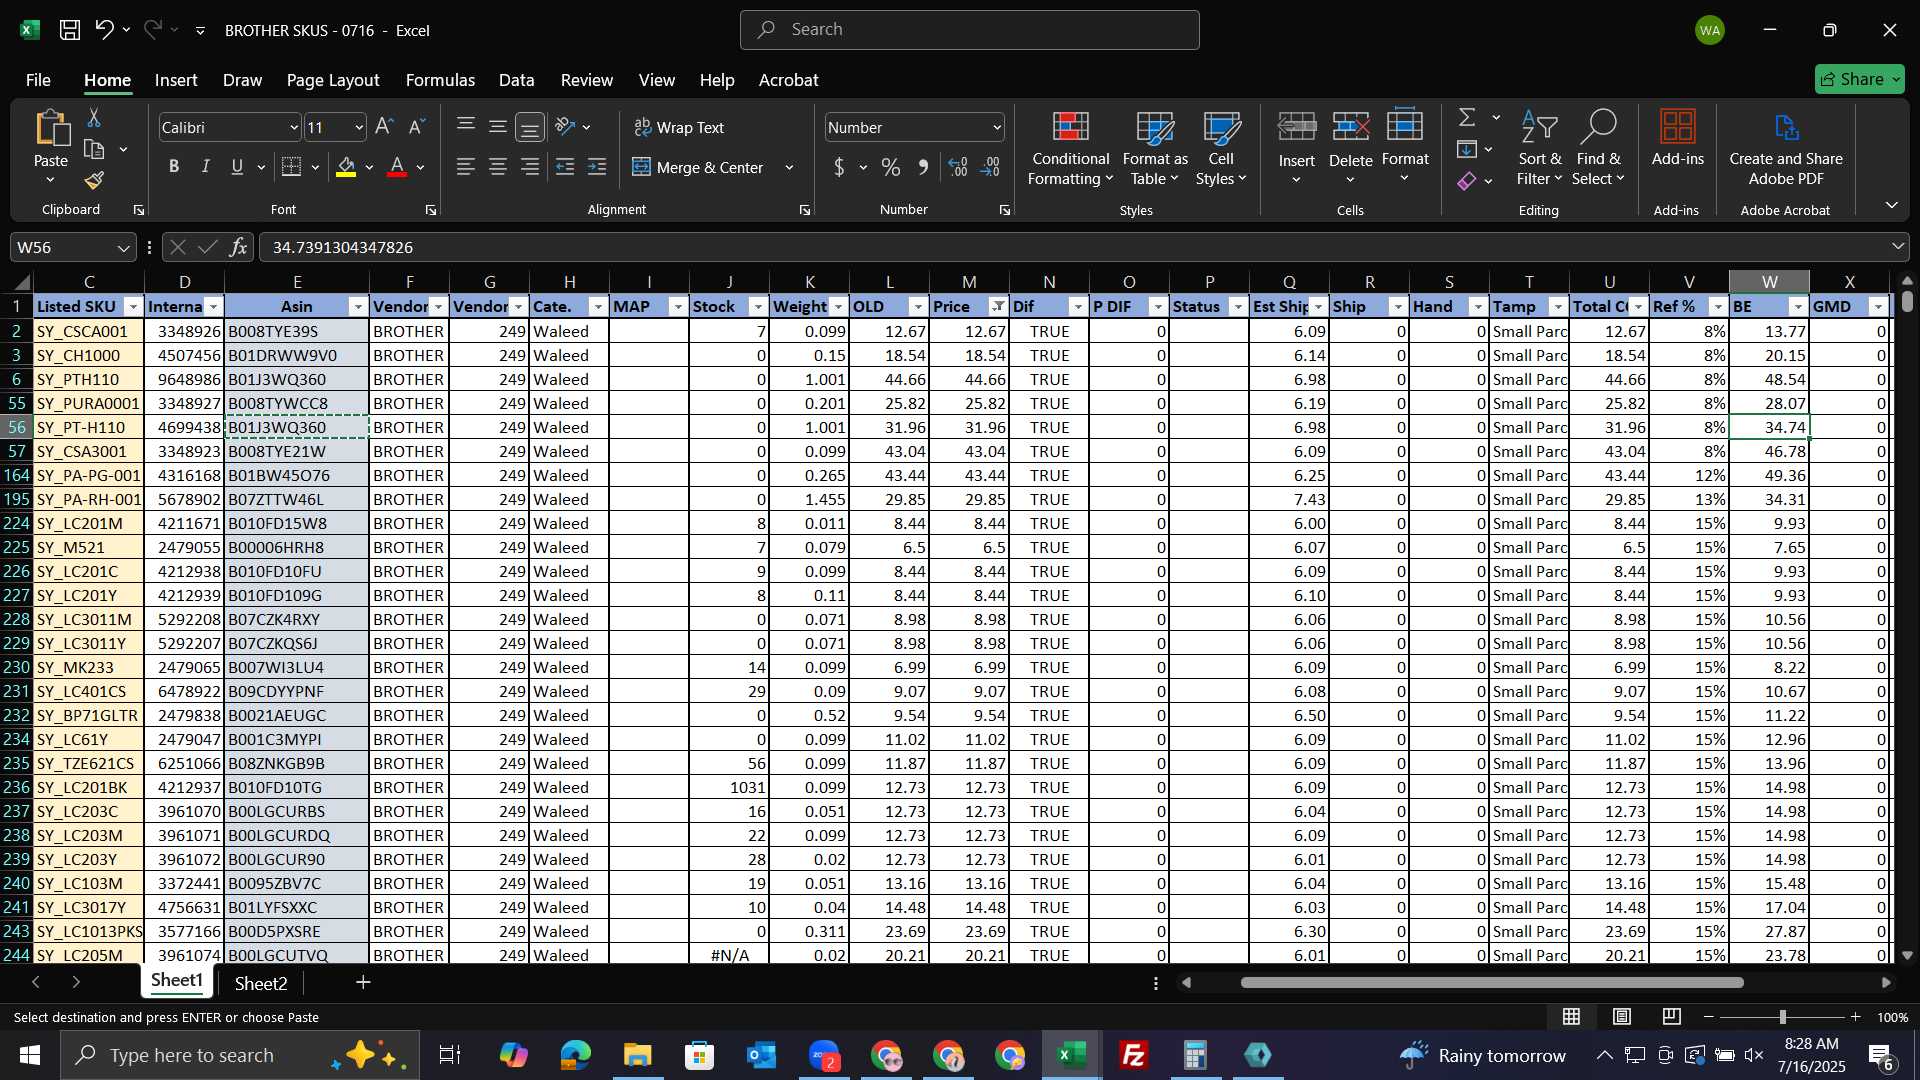
Task: Click the Clear eraser icon
Action: click(1467, 181)
